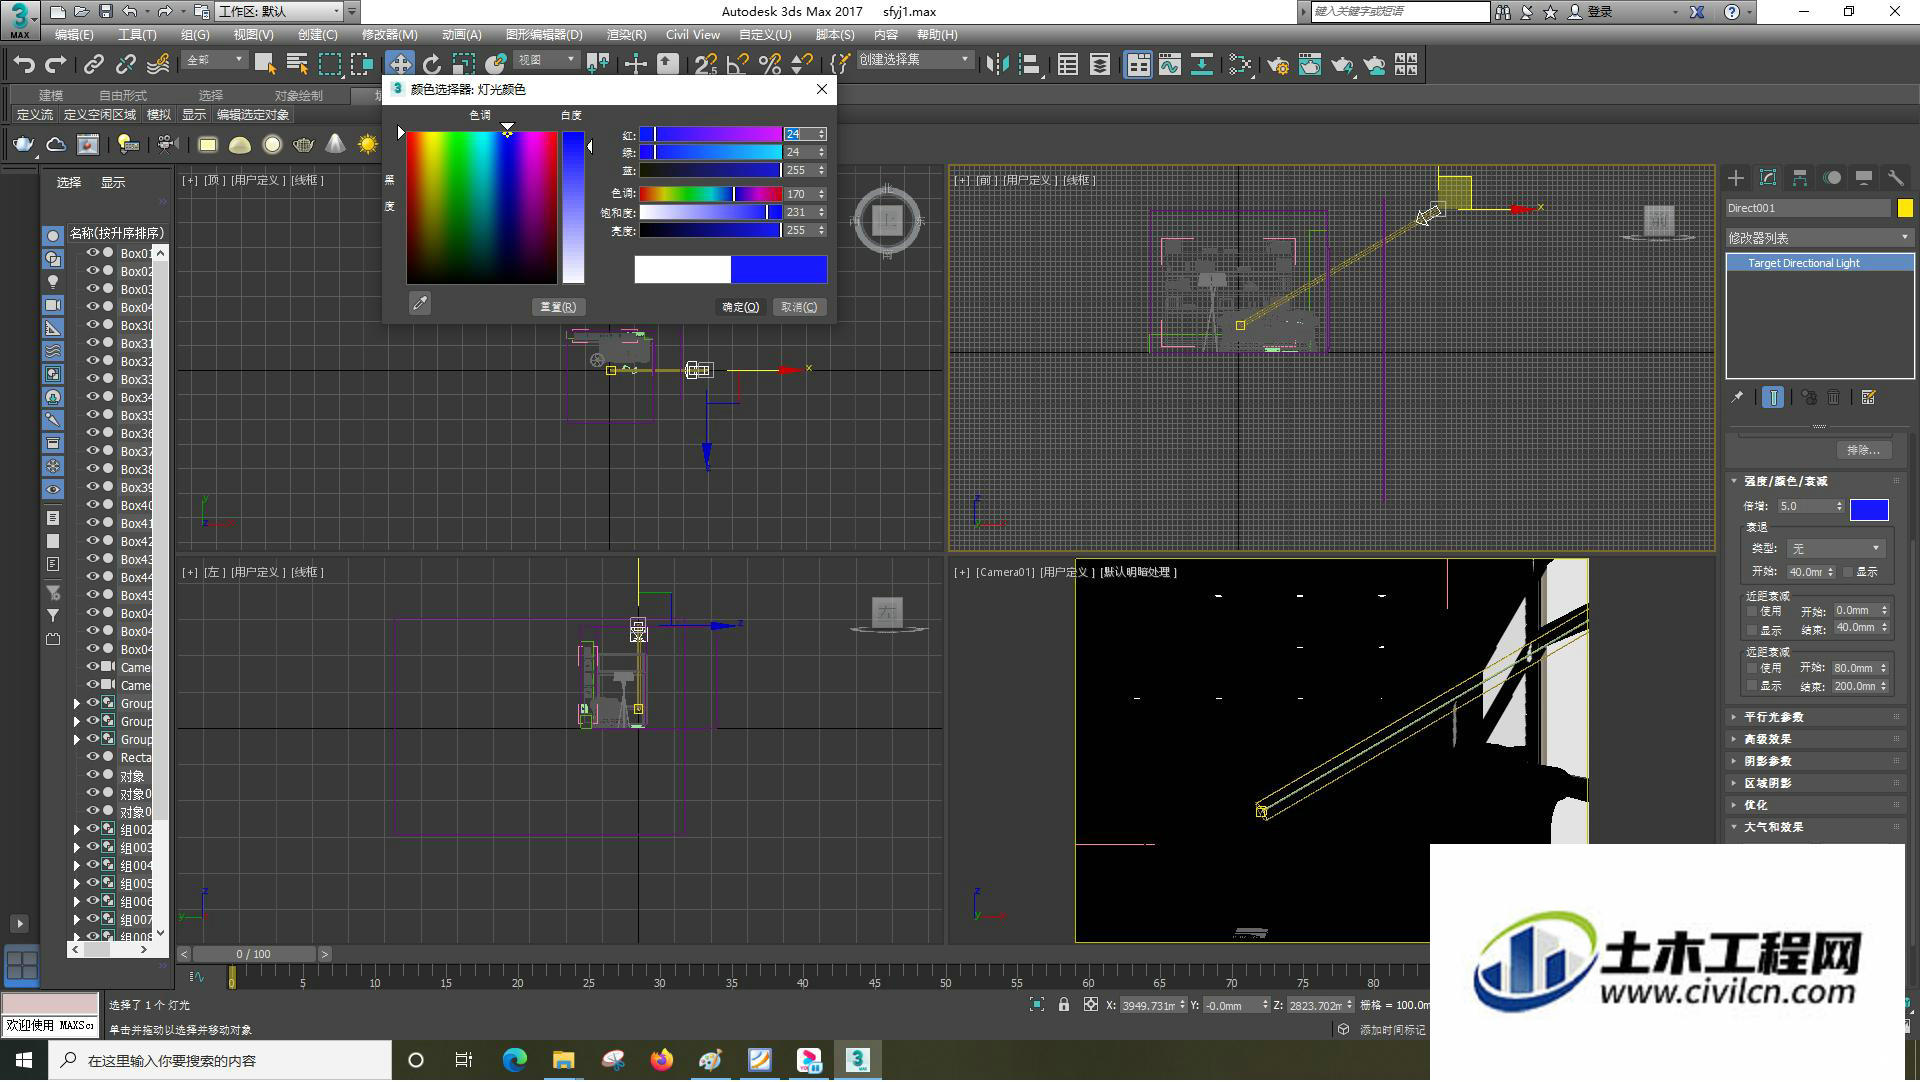Enable Decay Show checkbox
1920x1082 pixels.
tap(1848, 572)
